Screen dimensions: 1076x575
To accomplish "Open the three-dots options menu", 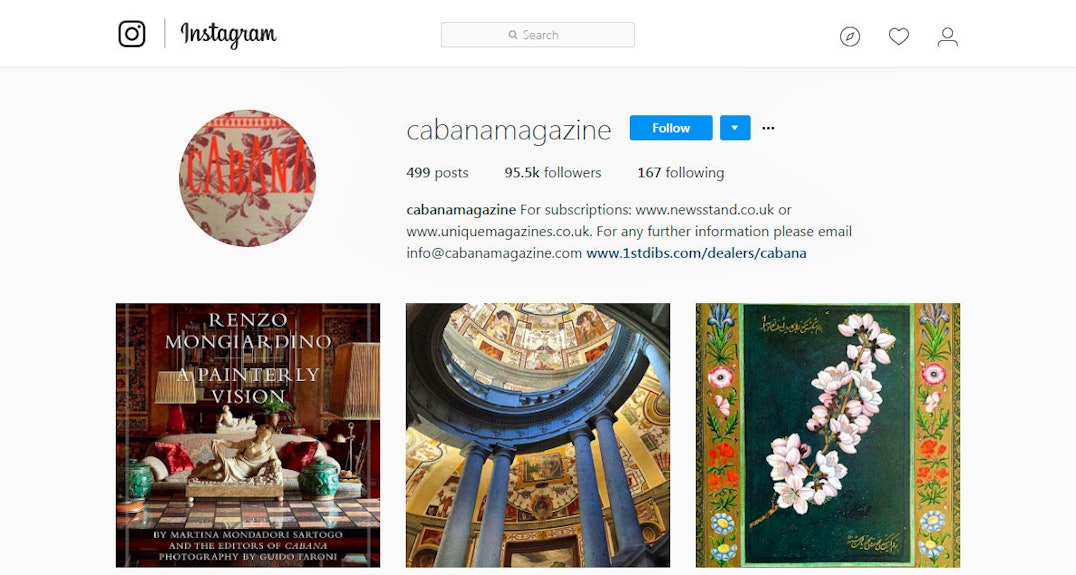I will (x=768, y=128).
